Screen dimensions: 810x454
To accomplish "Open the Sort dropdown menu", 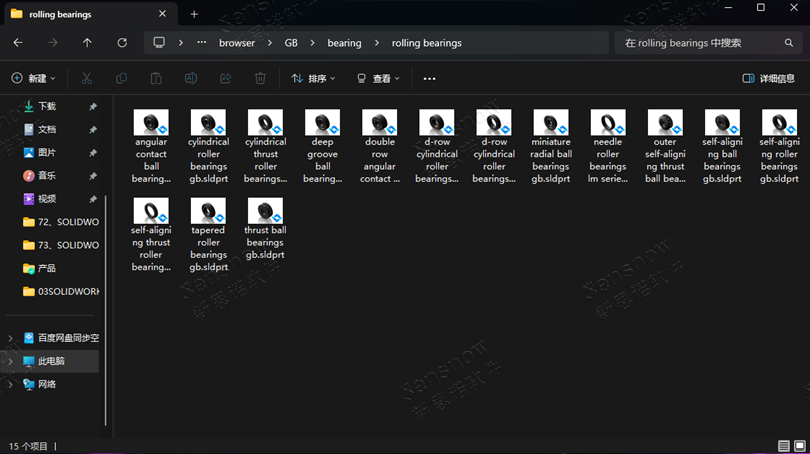I will pos(313,78).
